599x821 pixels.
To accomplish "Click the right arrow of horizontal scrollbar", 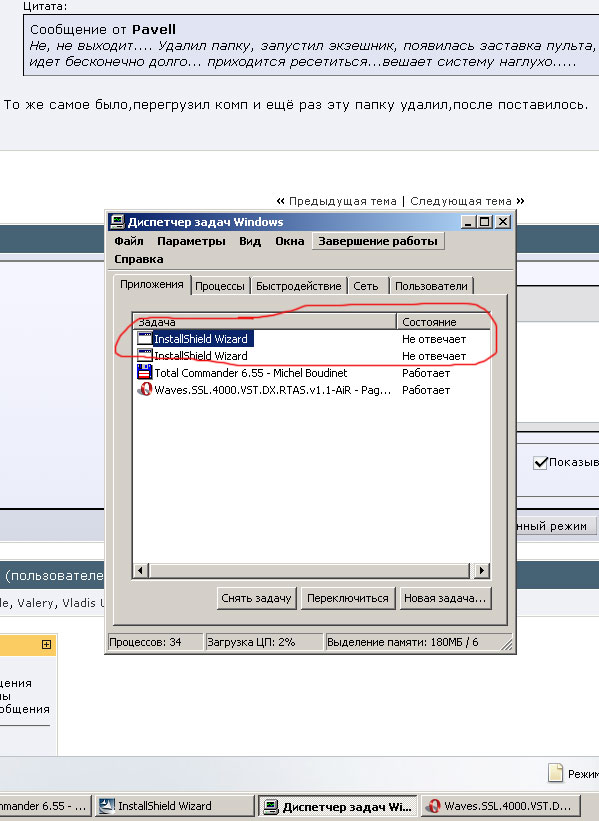I will pos(481,570).
